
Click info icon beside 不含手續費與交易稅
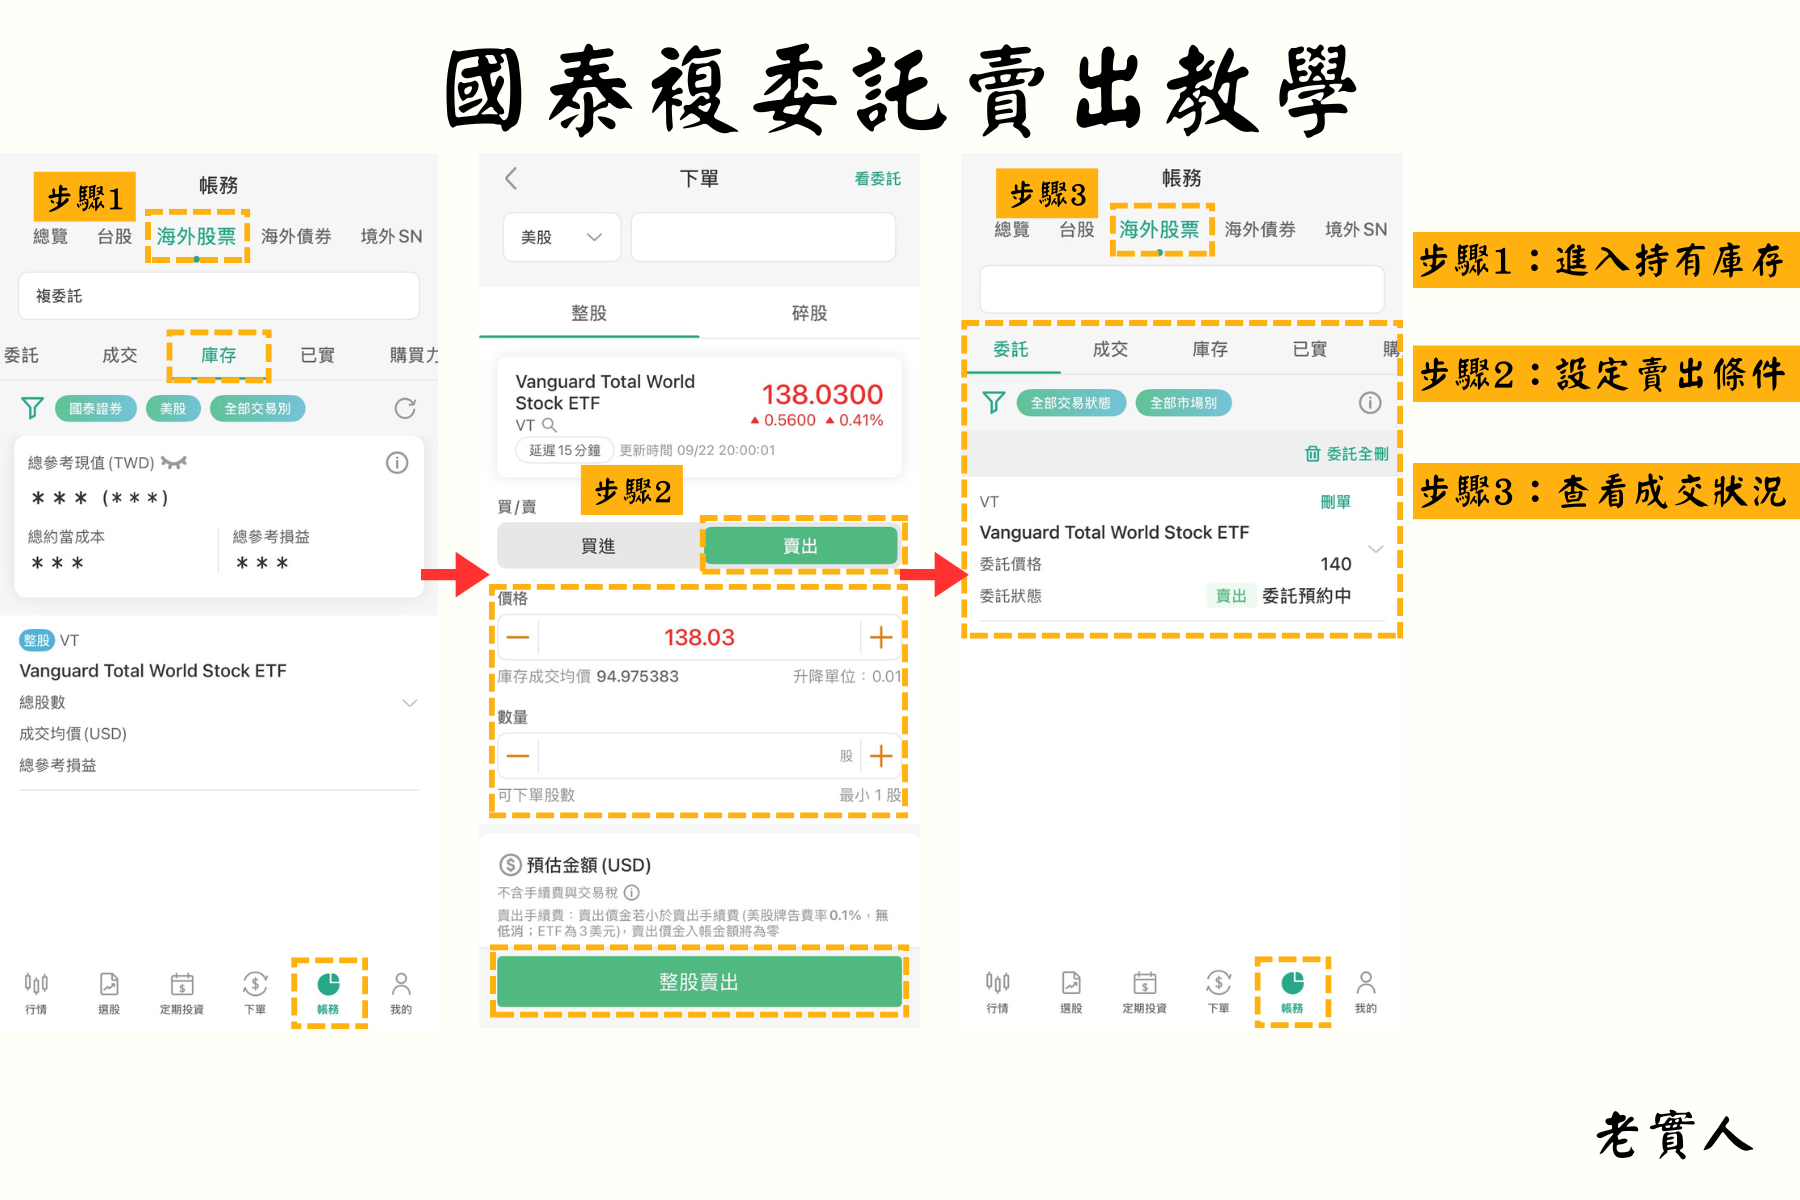point(632,892)
